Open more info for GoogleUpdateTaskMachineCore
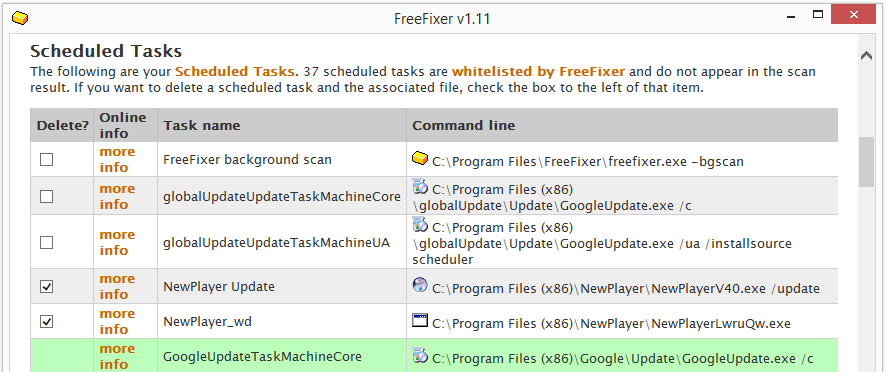The width and height of the screenshot is (887, 372). point(117,357)
